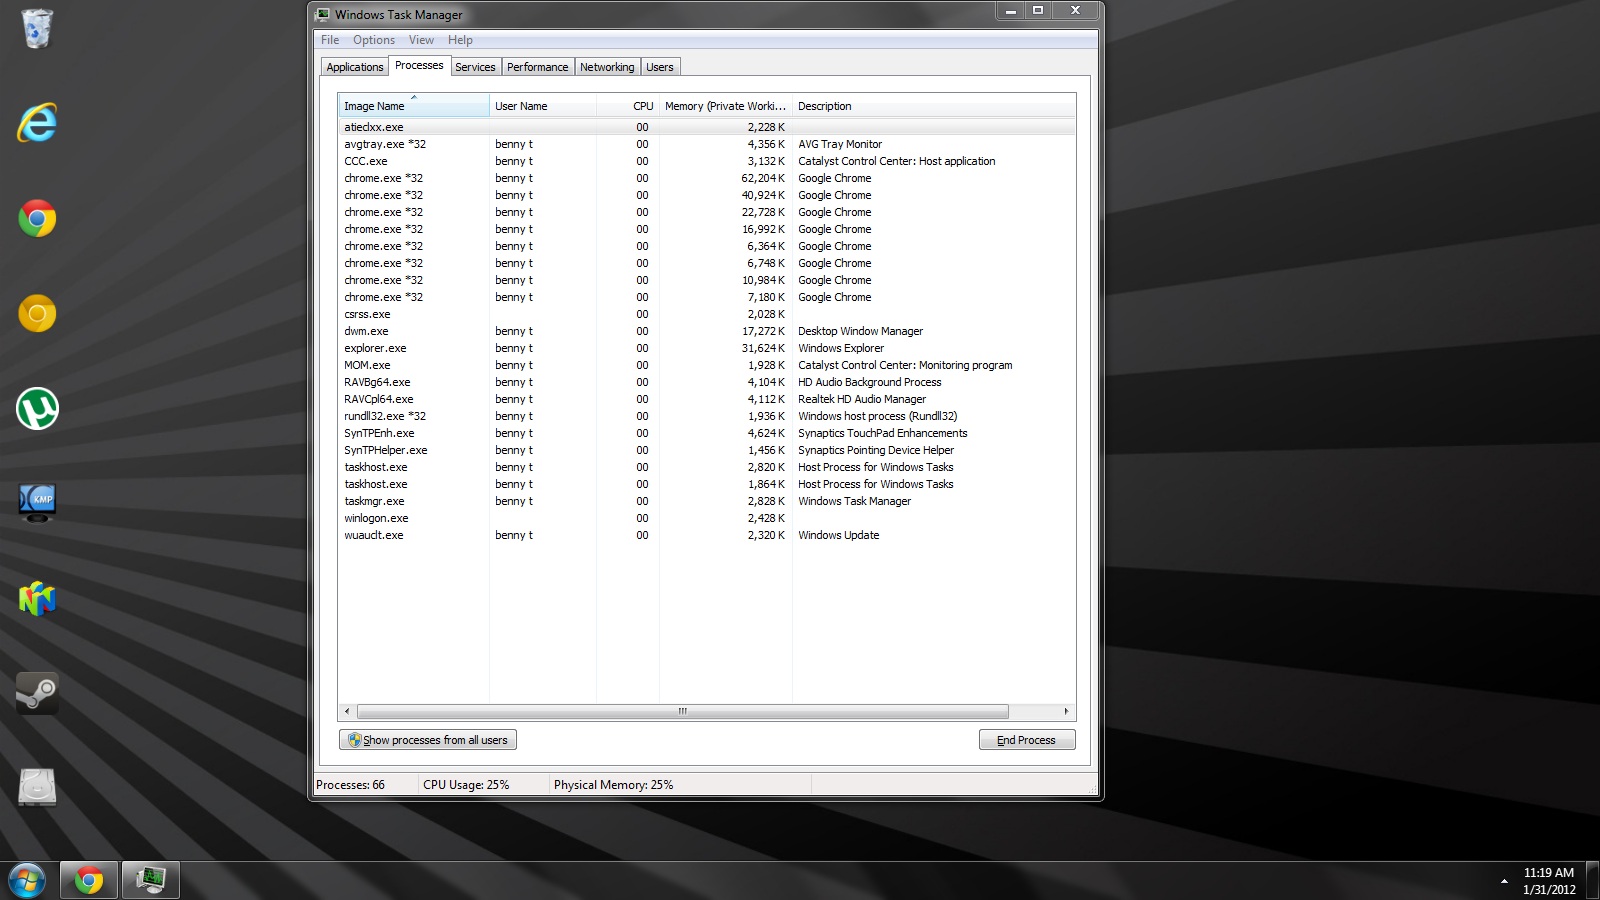The image size is (1600, 900).
Task: Select chrome.exe using 6,364 K
Action: coord(707,246)
